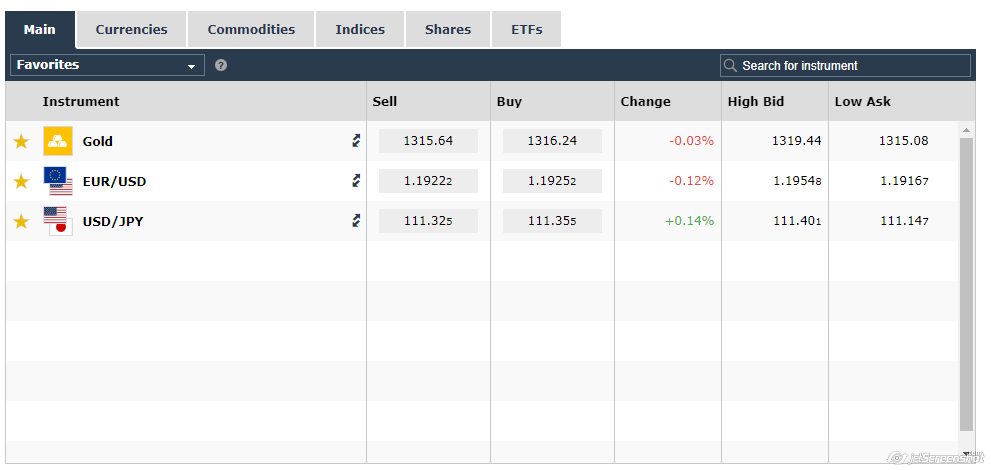Screen dimensions: 991x470
Task: Open the Gold chart expand icon
Action: [356, 141]
